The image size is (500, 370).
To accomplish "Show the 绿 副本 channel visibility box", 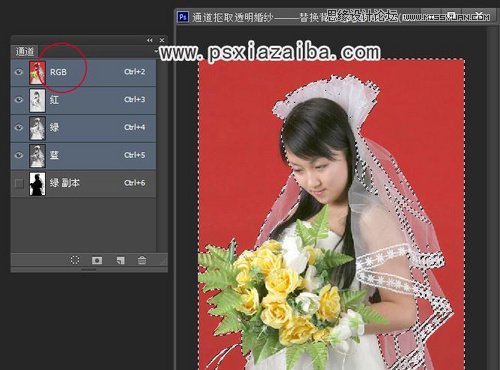I will pos(19,183).
